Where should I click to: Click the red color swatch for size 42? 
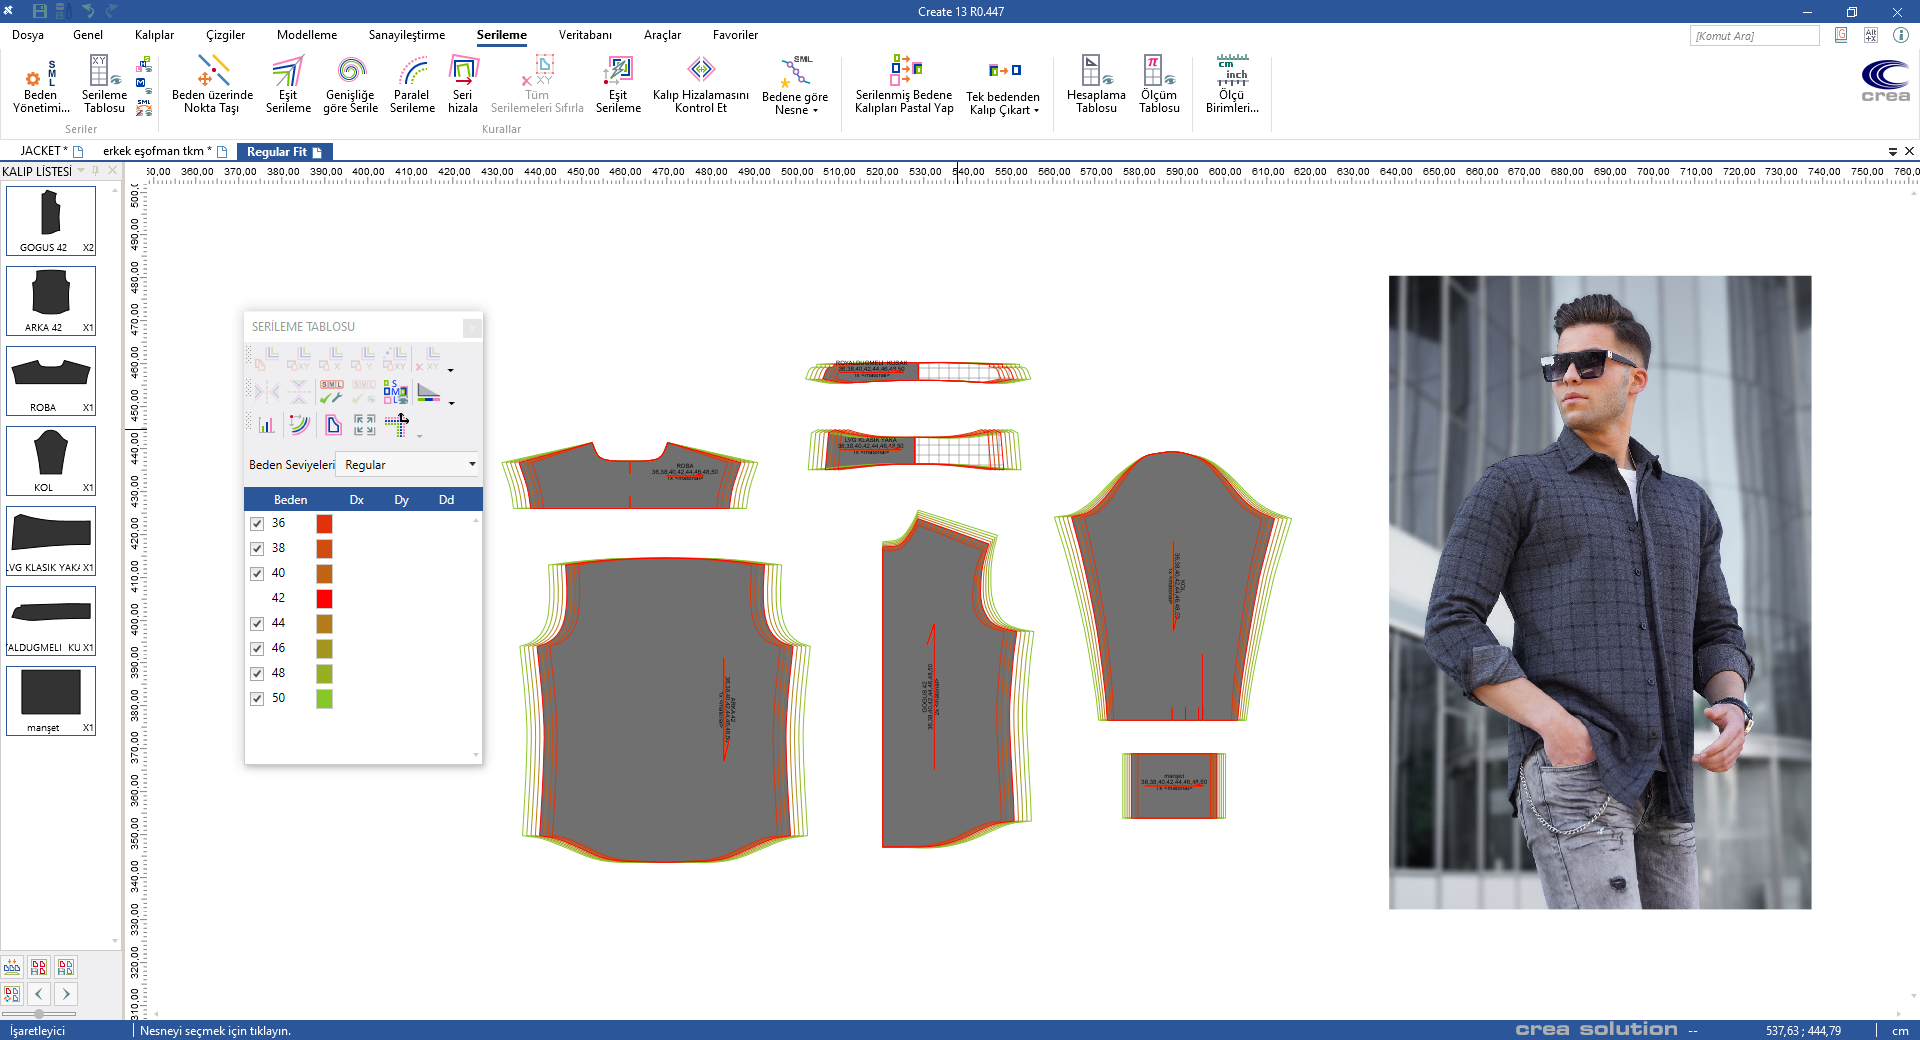(324, 599)
